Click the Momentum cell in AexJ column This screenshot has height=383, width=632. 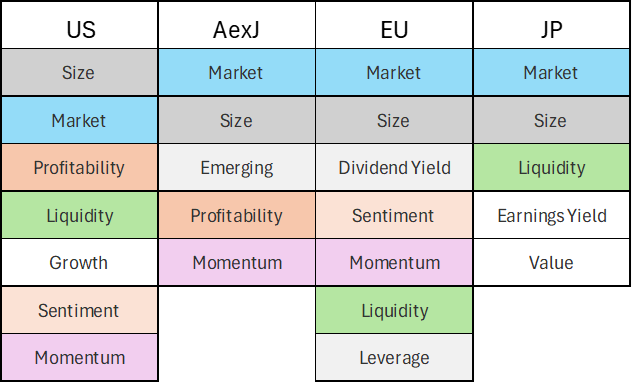click(x=237, y=262)
